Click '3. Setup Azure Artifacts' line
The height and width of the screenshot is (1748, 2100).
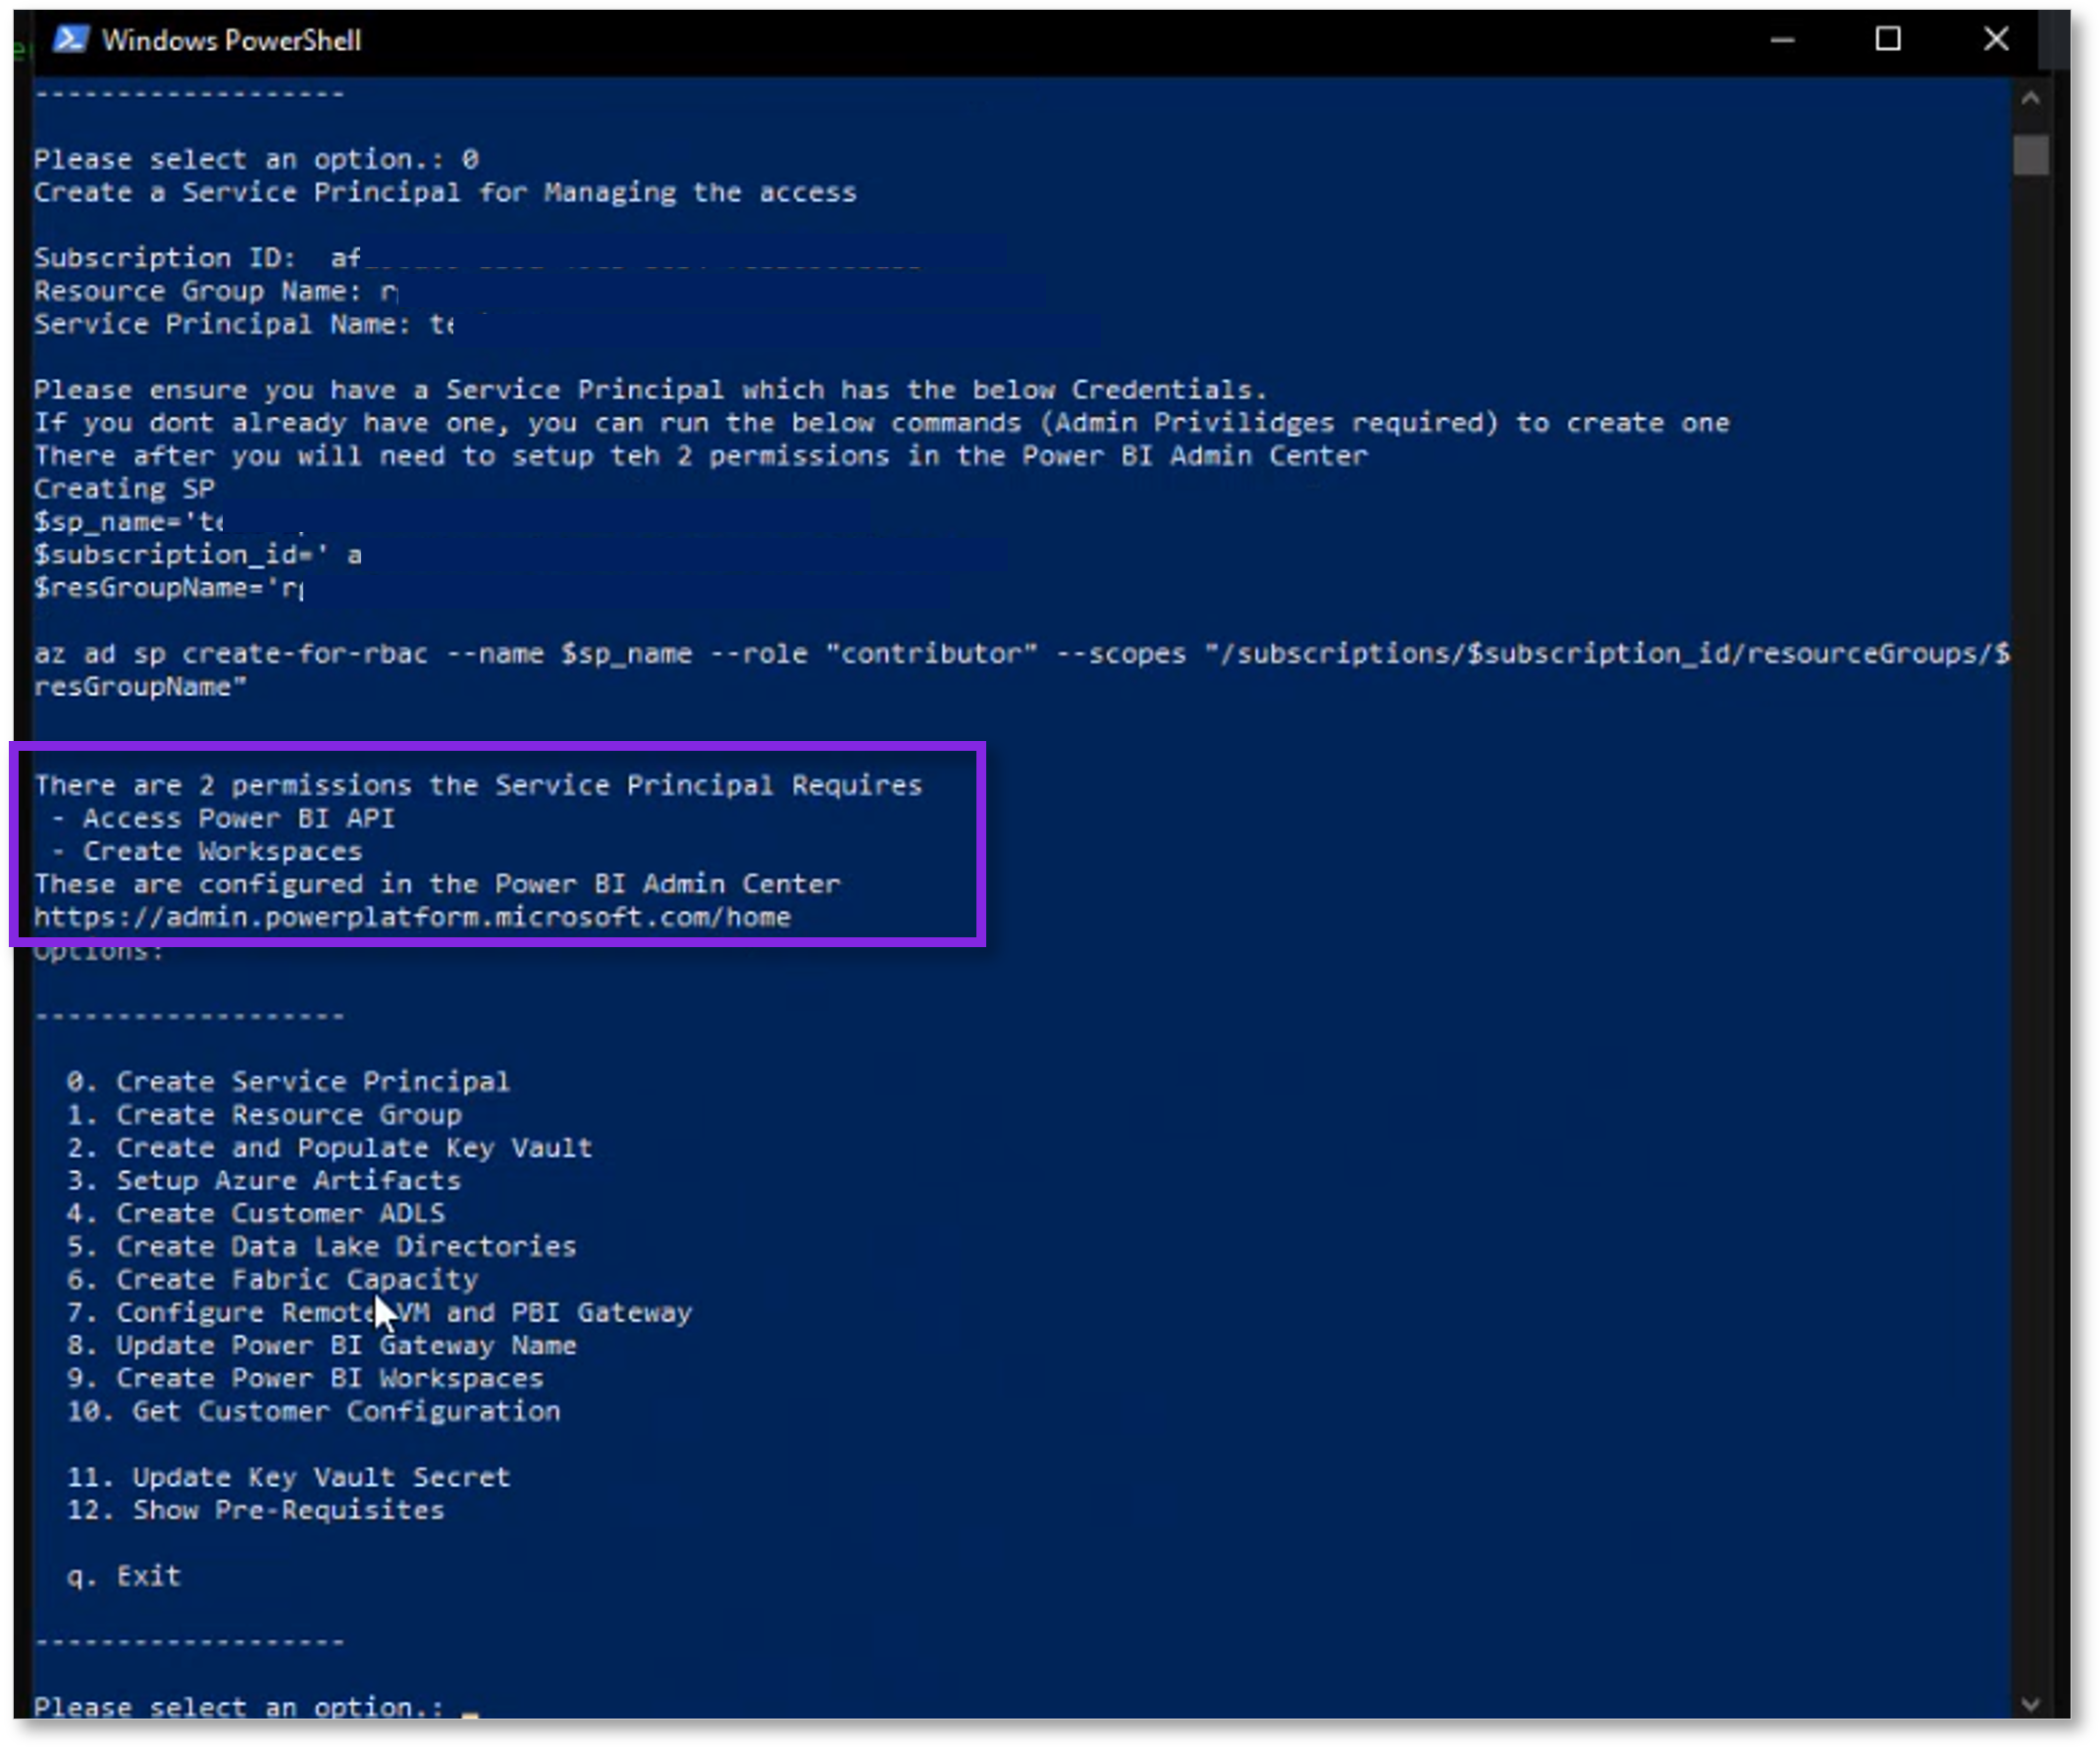(264, 1180)
